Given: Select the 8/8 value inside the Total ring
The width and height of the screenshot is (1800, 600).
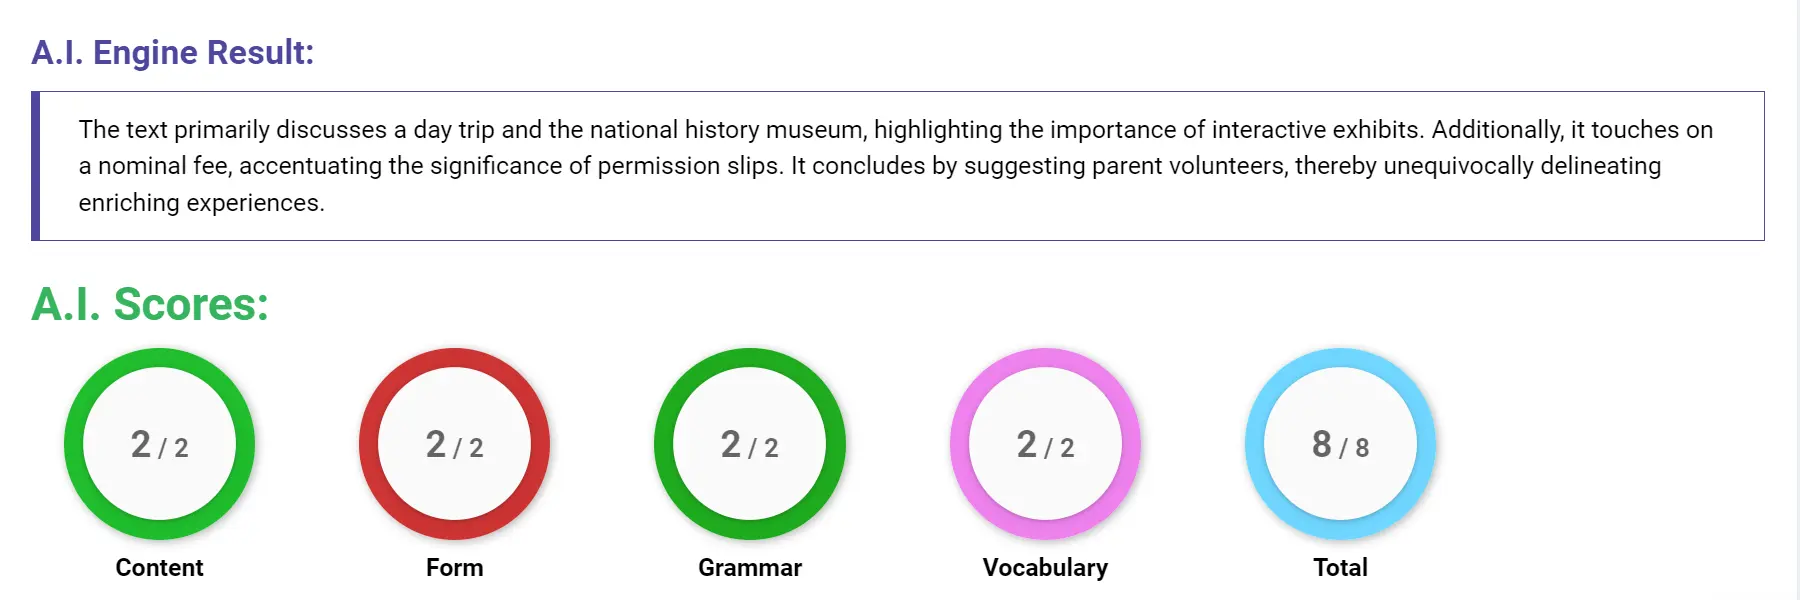Looking at the screenshot, I should coord(1340,446).
